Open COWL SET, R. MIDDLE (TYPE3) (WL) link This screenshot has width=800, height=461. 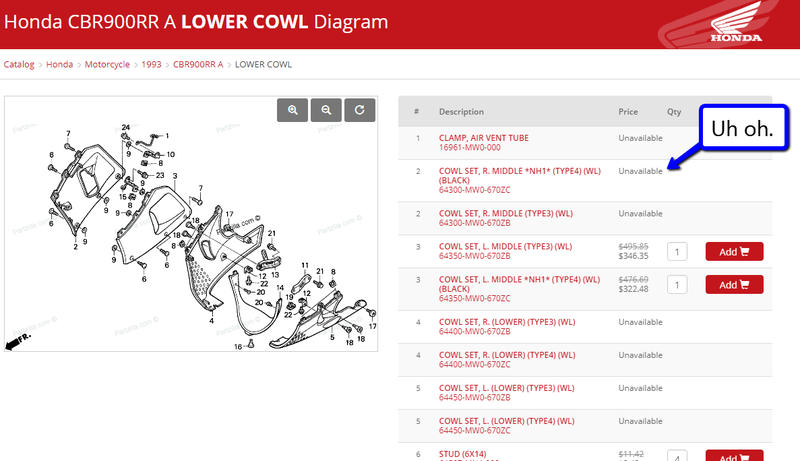(x=506, y=213)
